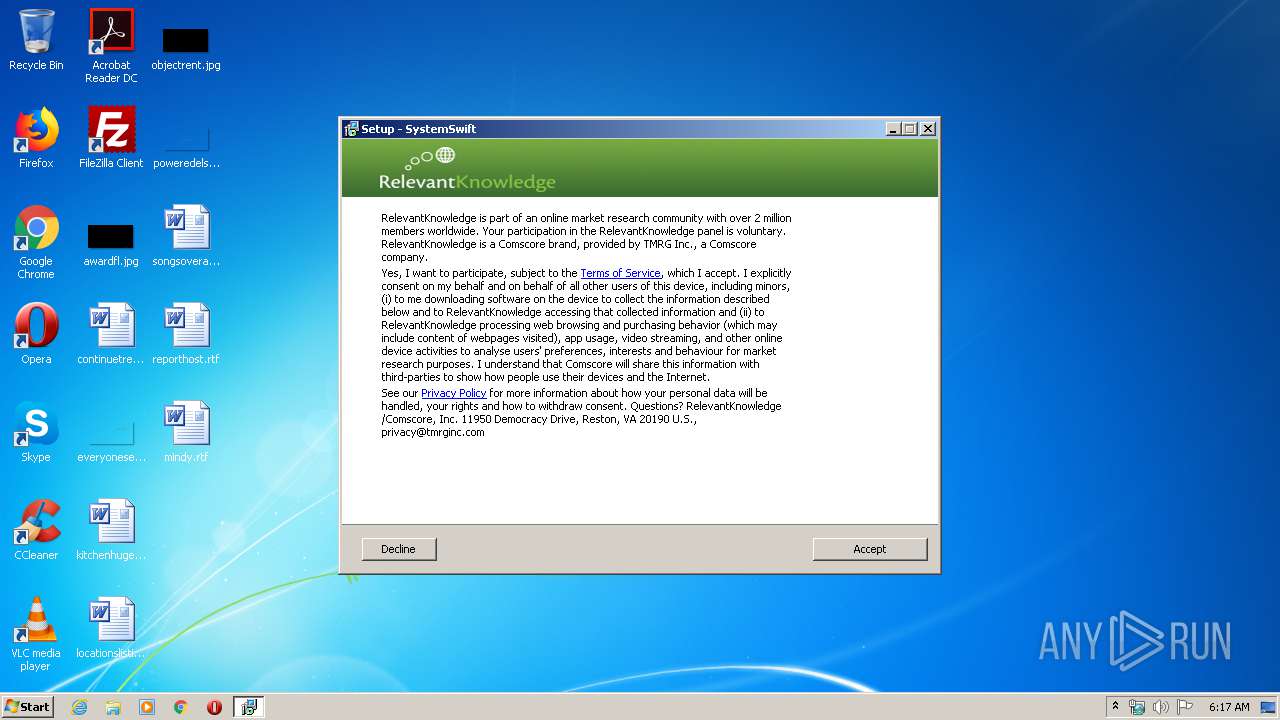1280x720 pixels.
Task: Select the poweredels desktop file
Action: (186, 146)
